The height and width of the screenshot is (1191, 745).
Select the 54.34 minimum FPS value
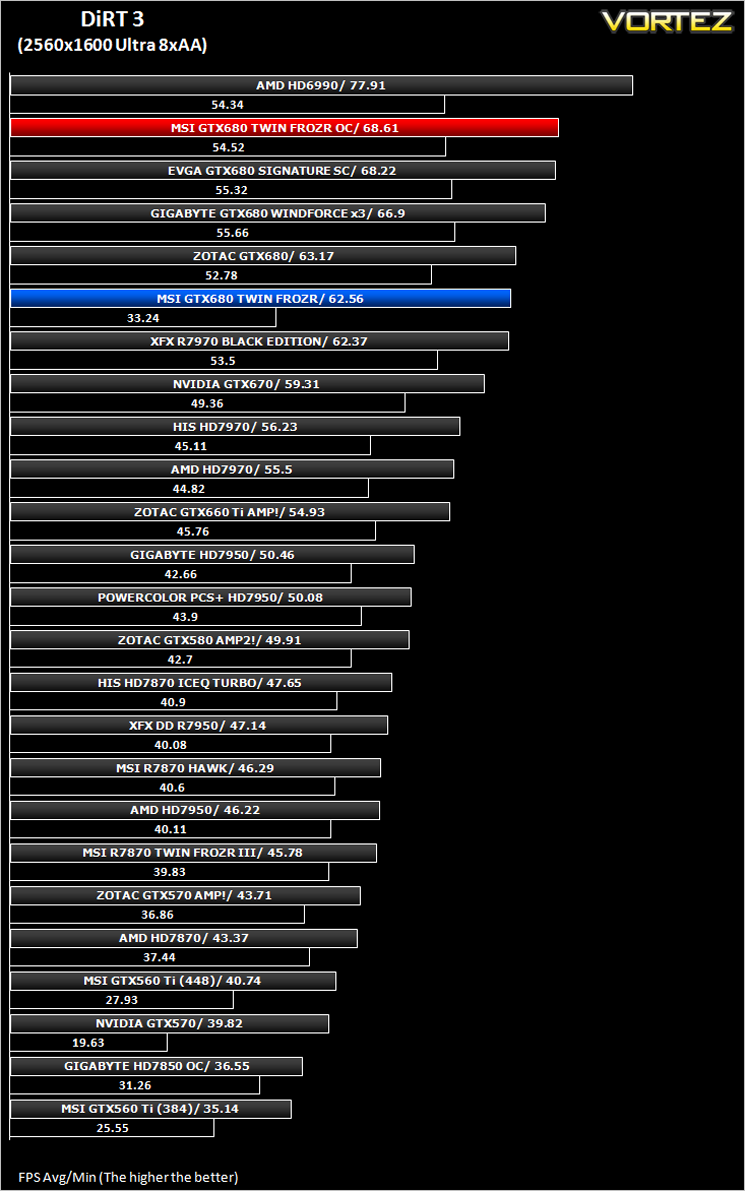pos(227,105)
